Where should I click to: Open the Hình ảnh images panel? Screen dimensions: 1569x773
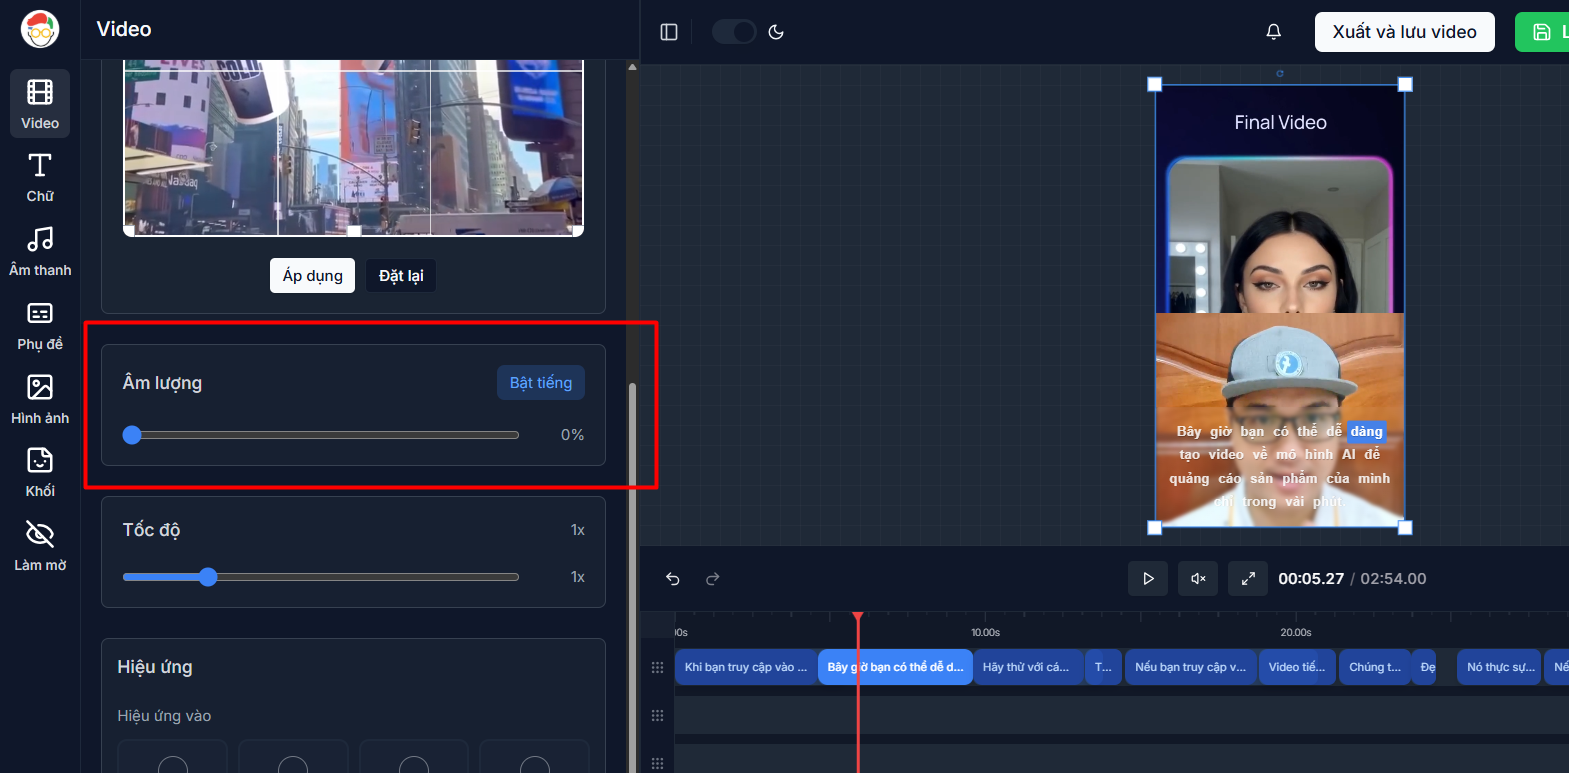40,399
